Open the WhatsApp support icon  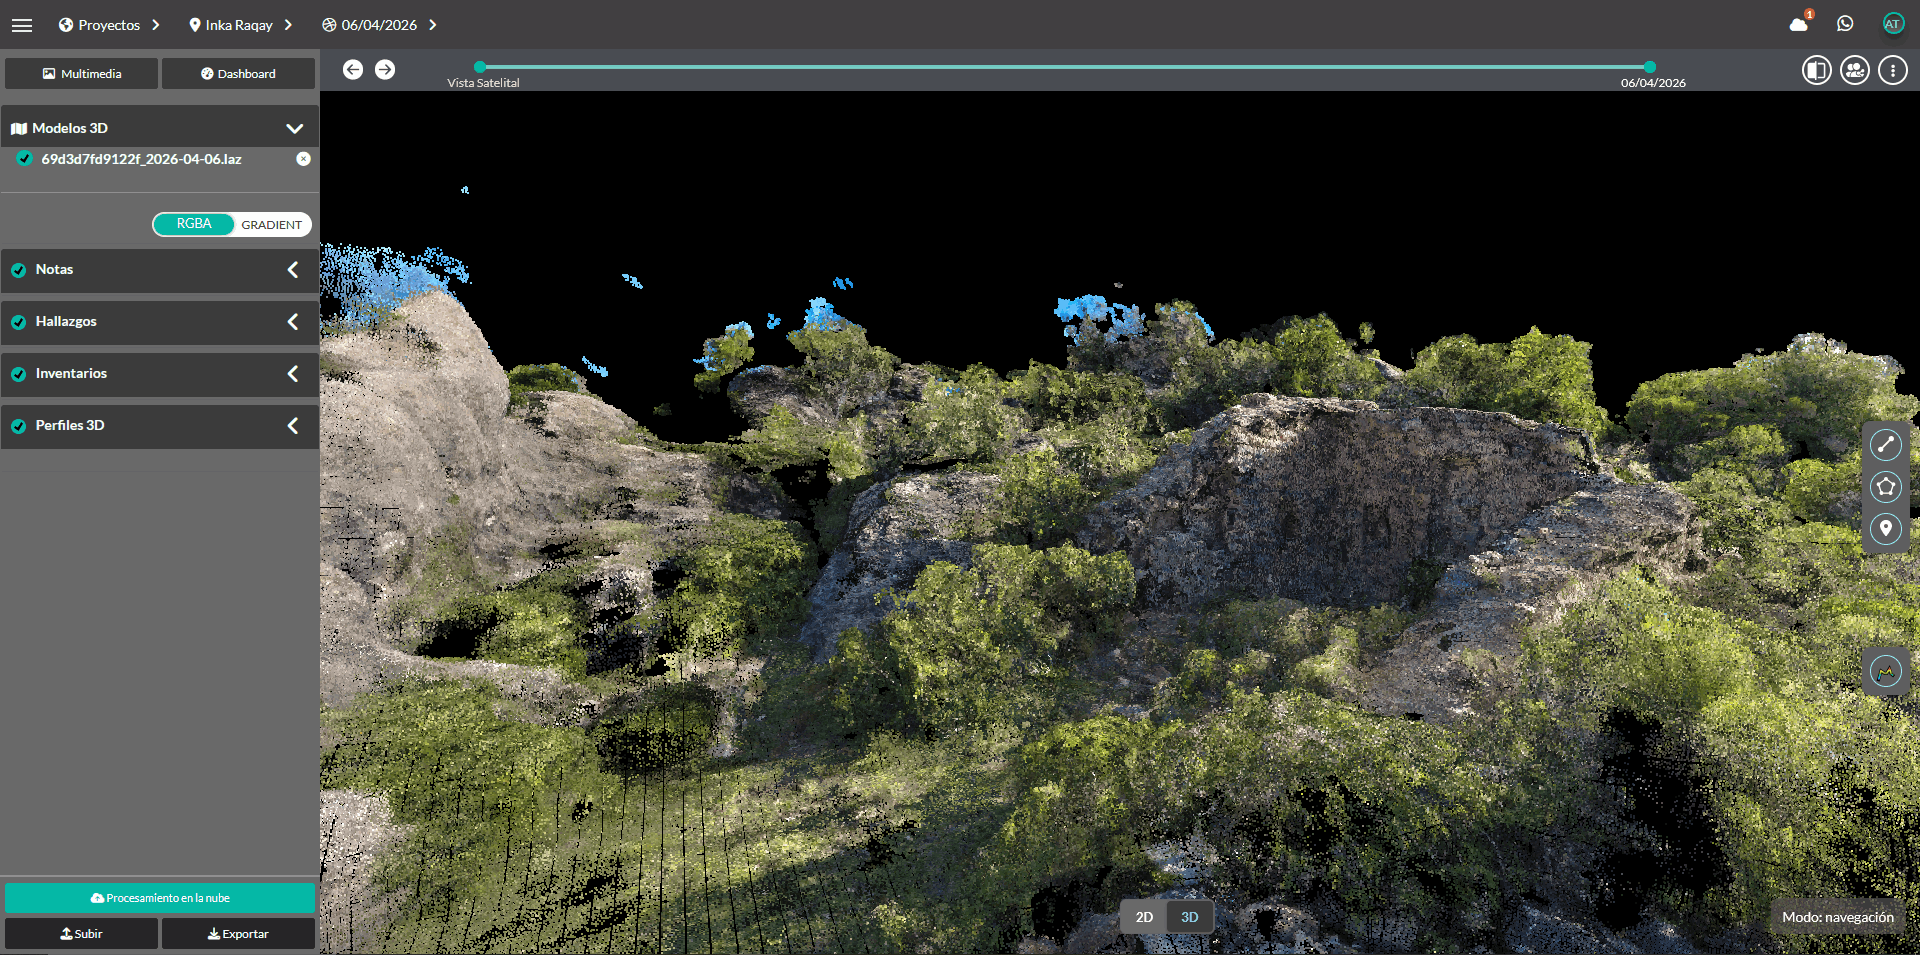coord(1845,24)
